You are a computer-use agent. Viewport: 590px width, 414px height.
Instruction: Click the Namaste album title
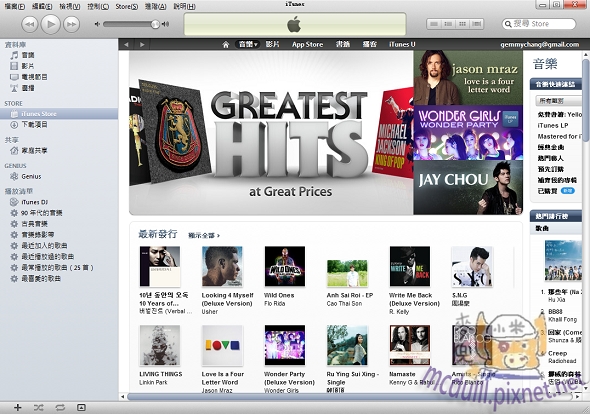[x=402, y=374]
